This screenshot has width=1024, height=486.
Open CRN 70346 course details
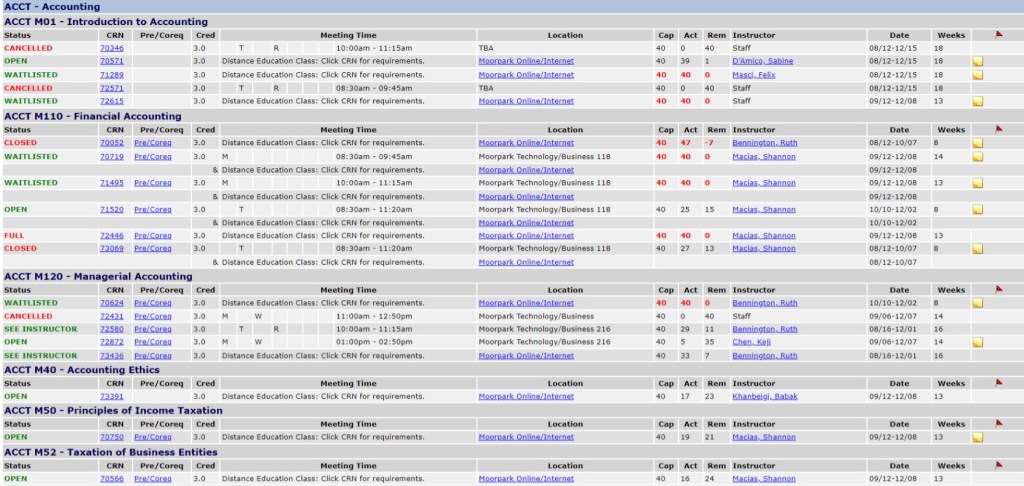(x=112, y=48)
